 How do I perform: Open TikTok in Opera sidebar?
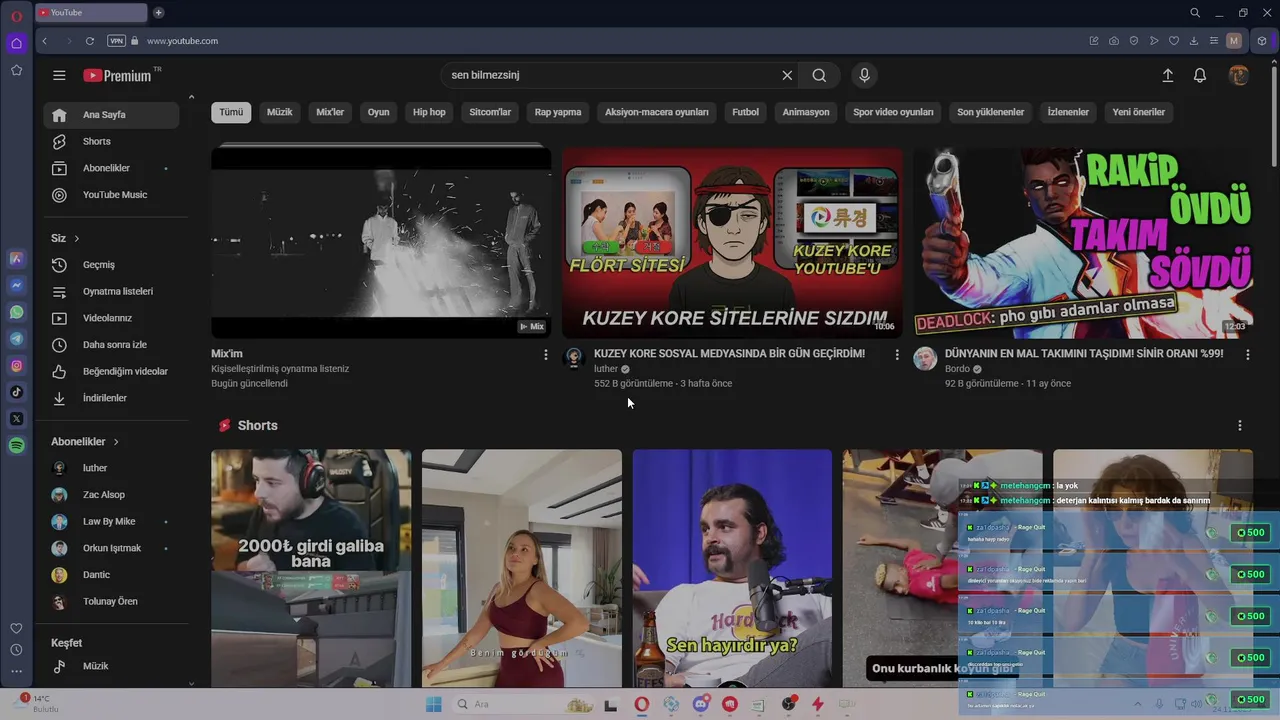point(17,392)
